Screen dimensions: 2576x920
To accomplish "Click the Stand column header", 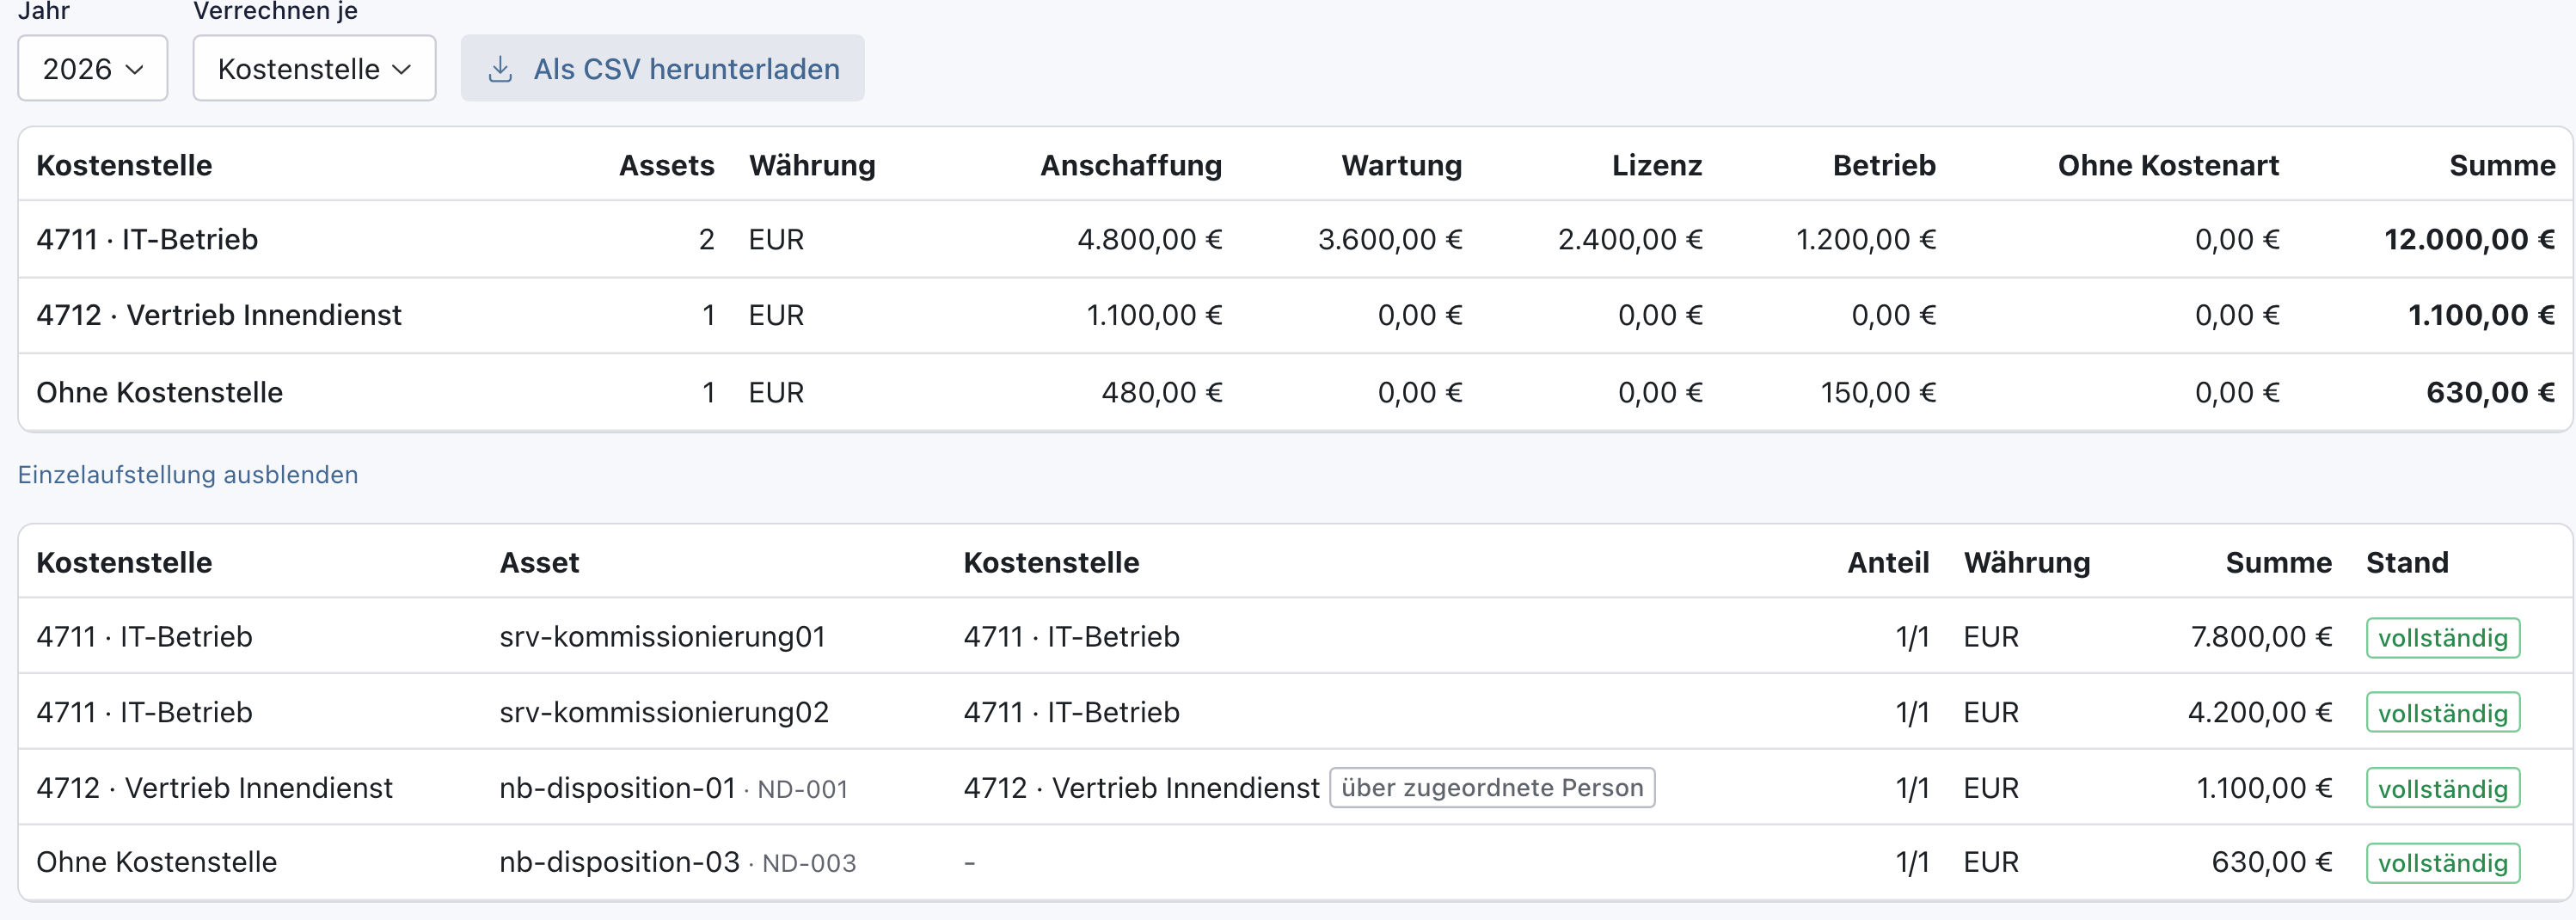I will [2407, 562].
